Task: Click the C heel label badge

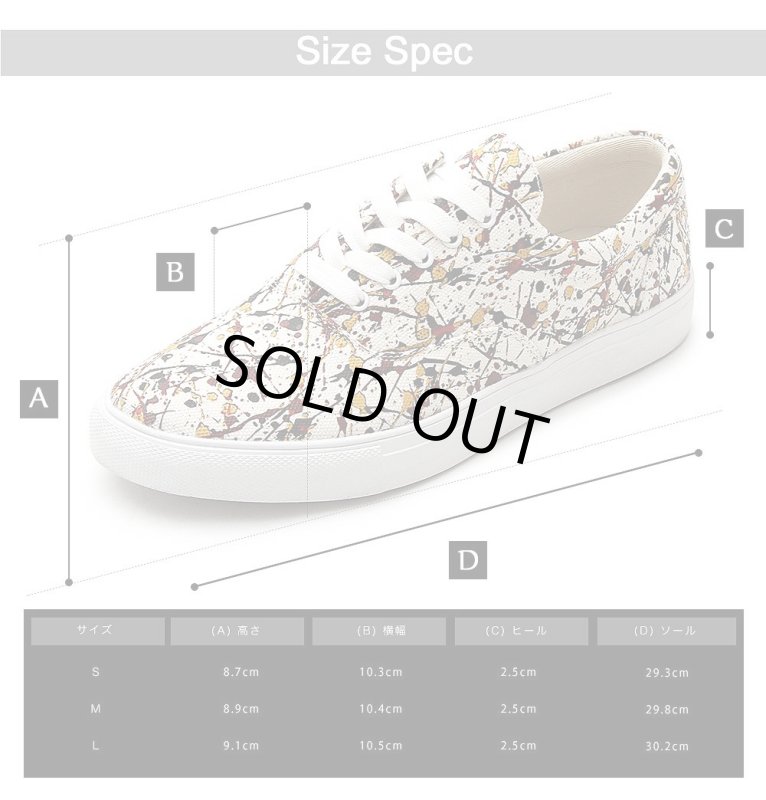Action: pyautogui.click(x=725, y=229)
